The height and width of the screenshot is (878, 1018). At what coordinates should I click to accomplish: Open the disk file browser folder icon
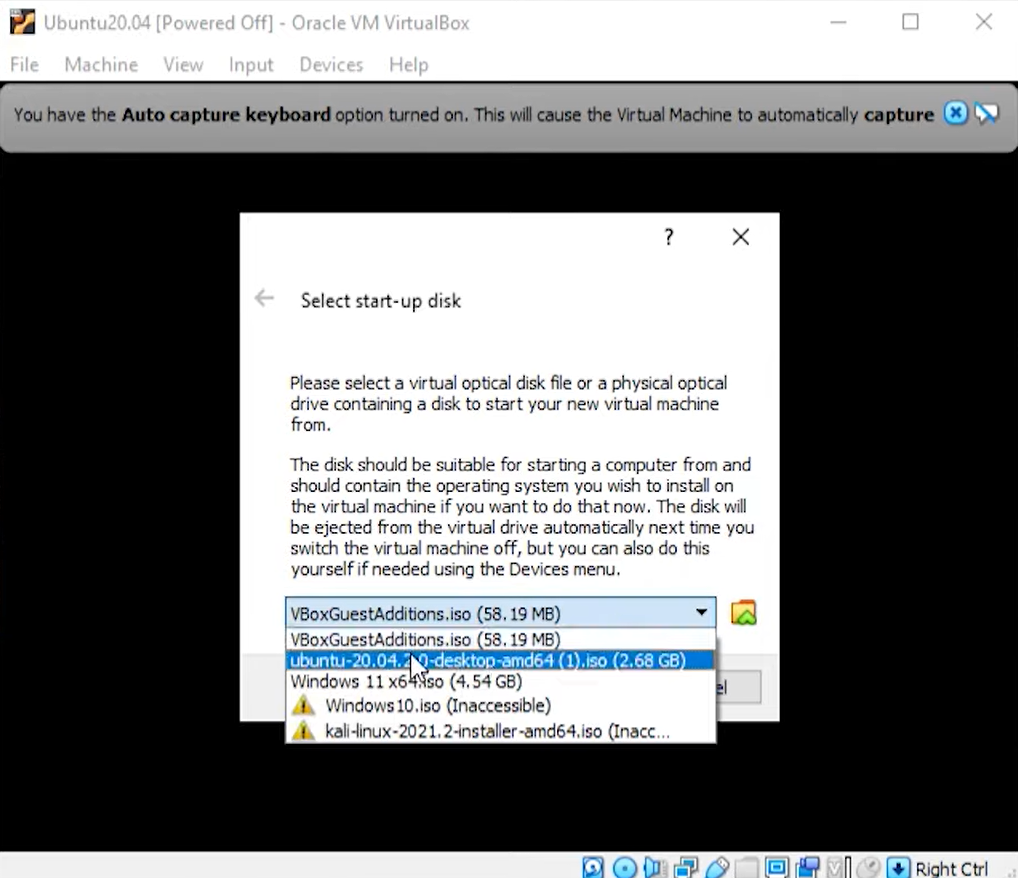[743, 613]
